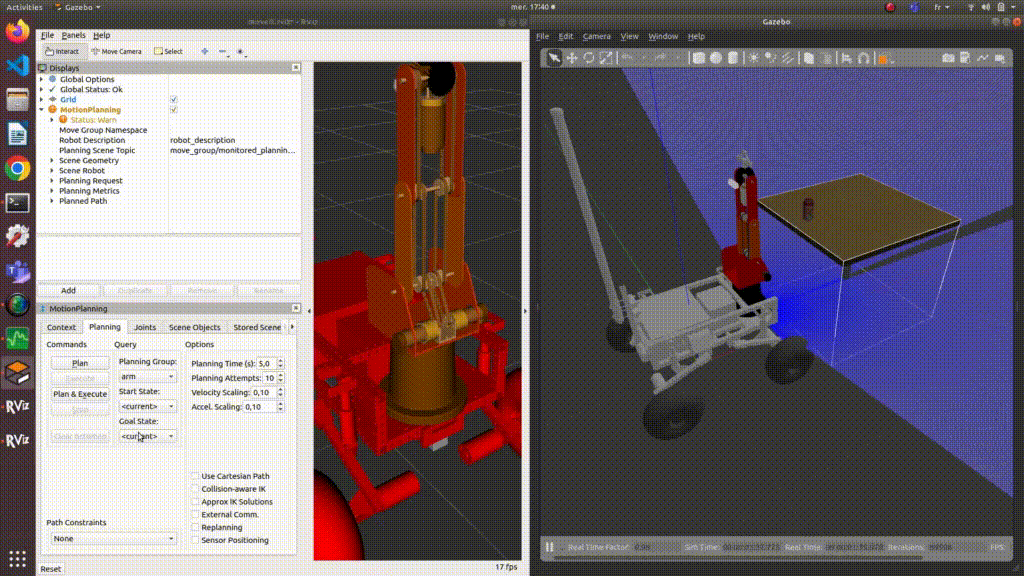
Task: Click the Plan button
Action: pyautogui.click(x=80, y=363)
